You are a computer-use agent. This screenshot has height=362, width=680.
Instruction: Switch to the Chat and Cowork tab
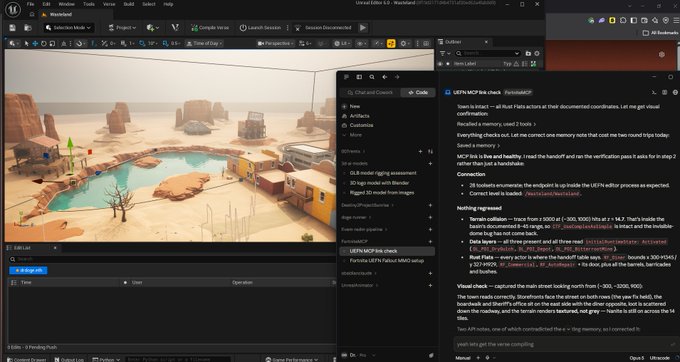point(369,92)
